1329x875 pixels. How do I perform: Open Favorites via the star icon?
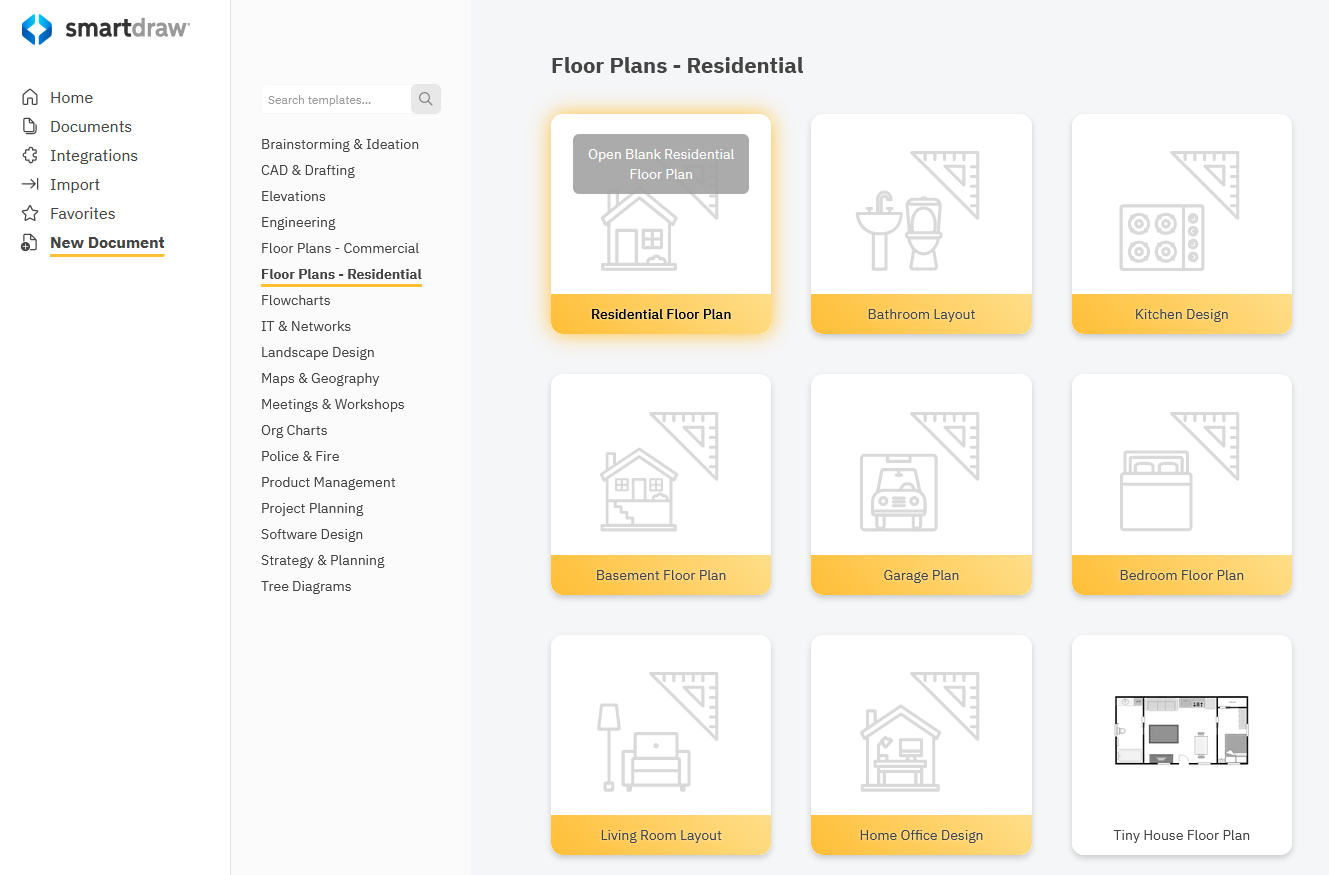(30, 213)
